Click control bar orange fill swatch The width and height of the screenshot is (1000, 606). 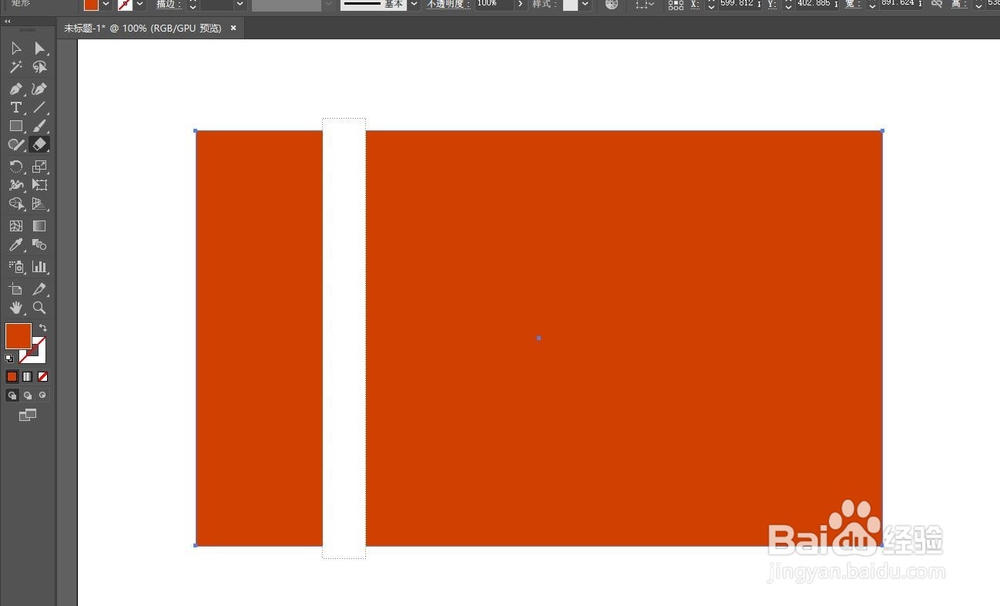point(91,4)
